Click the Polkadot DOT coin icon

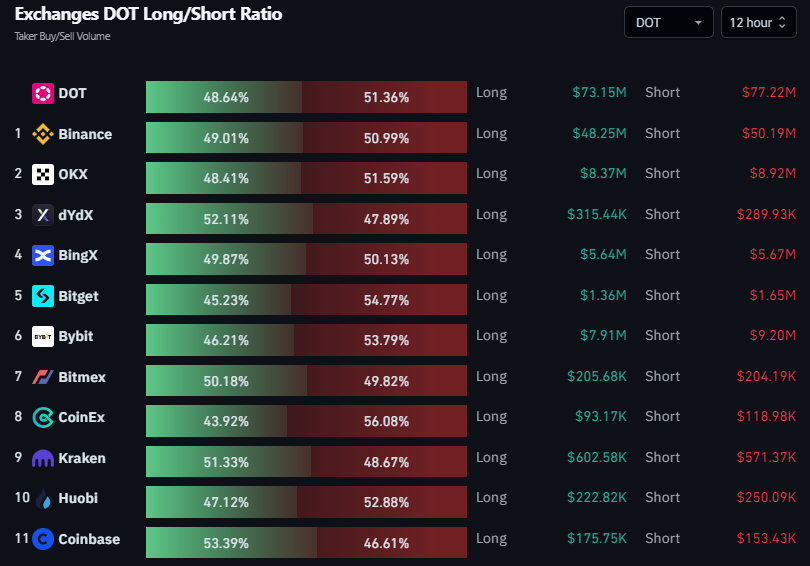pyautogui.click(x=43, y=93)
